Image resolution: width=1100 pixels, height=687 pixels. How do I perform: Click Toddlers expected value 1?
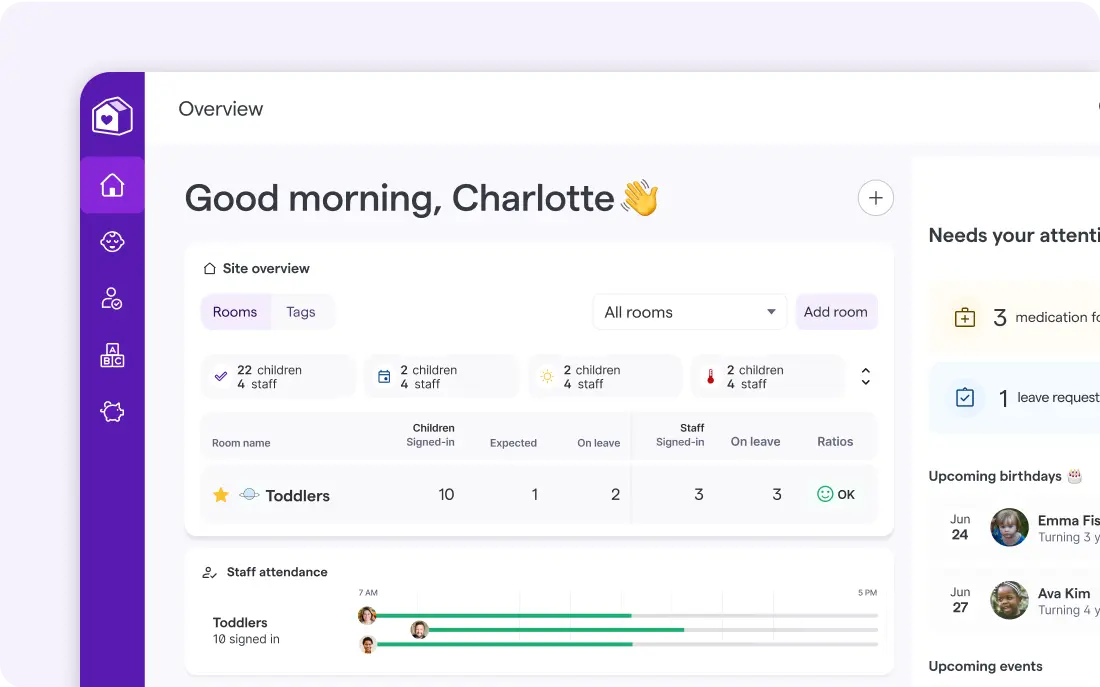pos(535,495)
